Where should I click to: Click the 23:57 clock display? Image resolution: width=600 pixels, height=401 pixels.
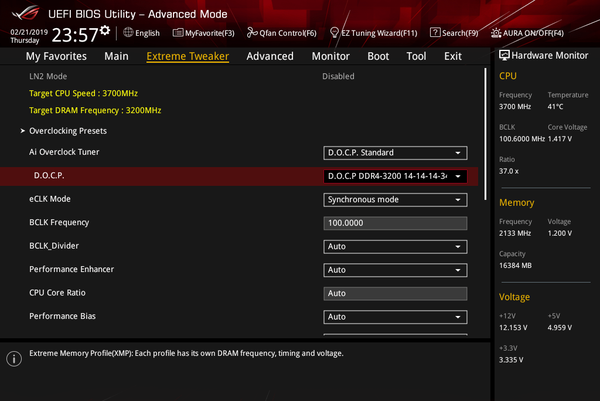point(75,35)
